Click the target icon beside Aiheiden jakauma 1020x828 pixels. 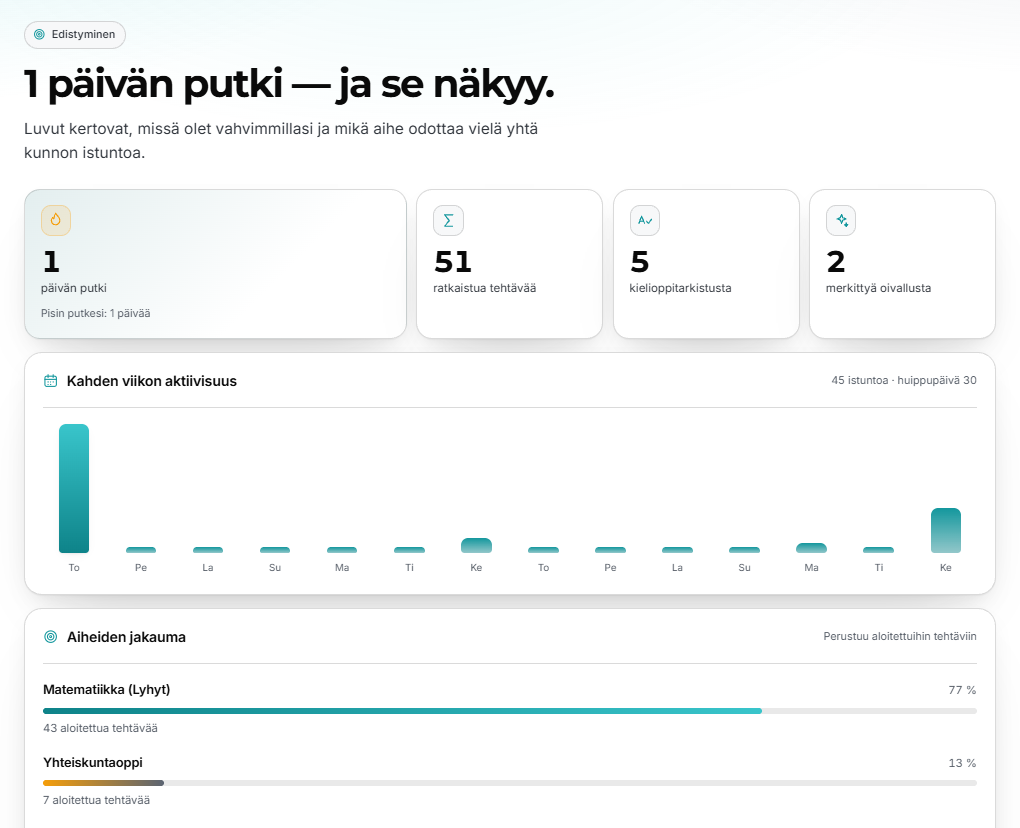[x=50, y=637]
